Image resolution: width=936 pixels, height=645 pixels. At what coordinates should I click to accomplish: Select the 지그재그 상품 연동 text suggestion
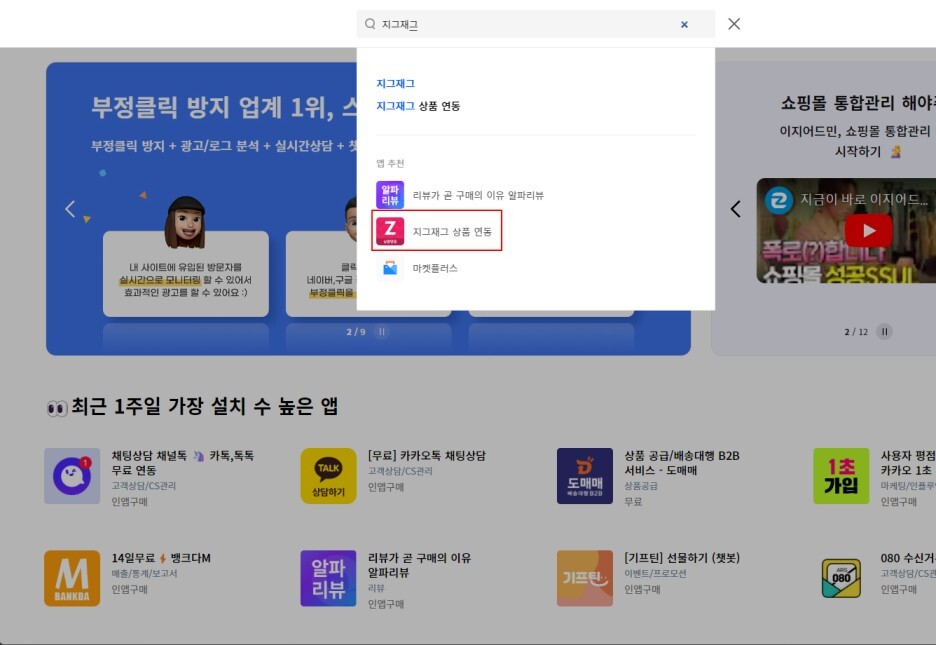[x=418, y=106]
